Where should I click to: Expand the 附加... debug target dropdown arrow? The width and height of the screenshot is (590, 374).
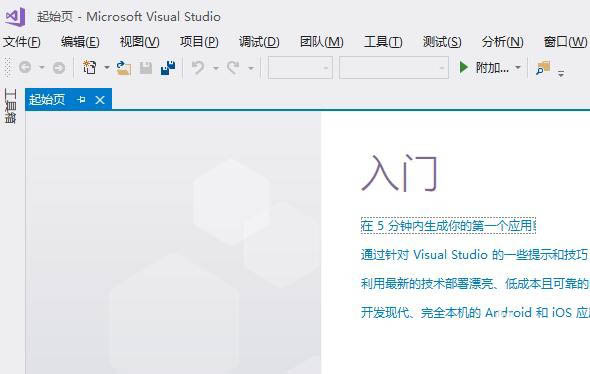click(x=518, y=68)
